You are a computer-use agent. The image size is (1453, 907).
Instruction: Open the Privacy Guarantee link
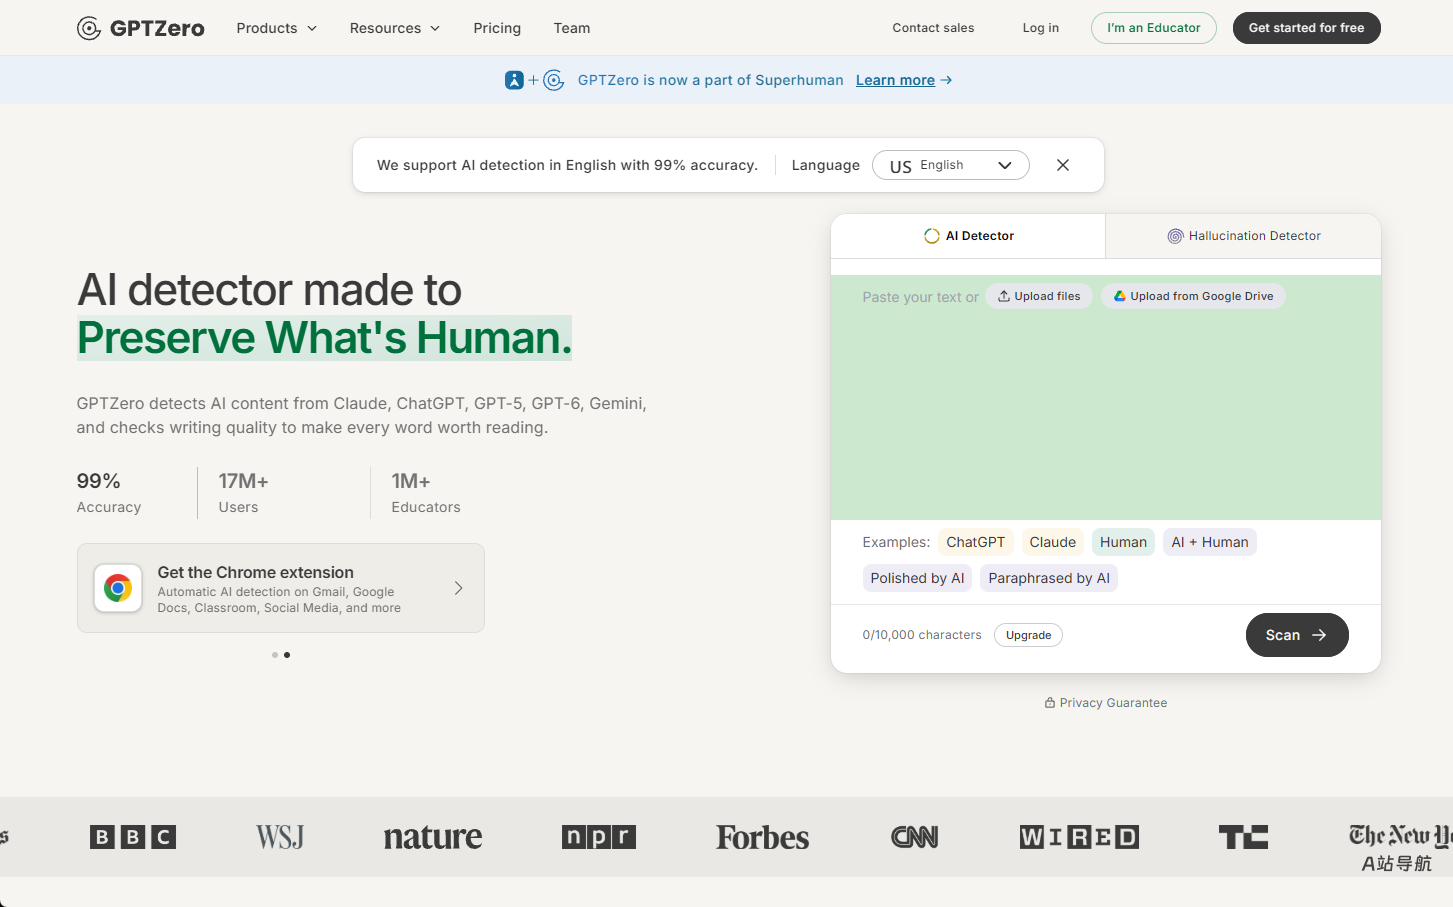pos(1106,703)
